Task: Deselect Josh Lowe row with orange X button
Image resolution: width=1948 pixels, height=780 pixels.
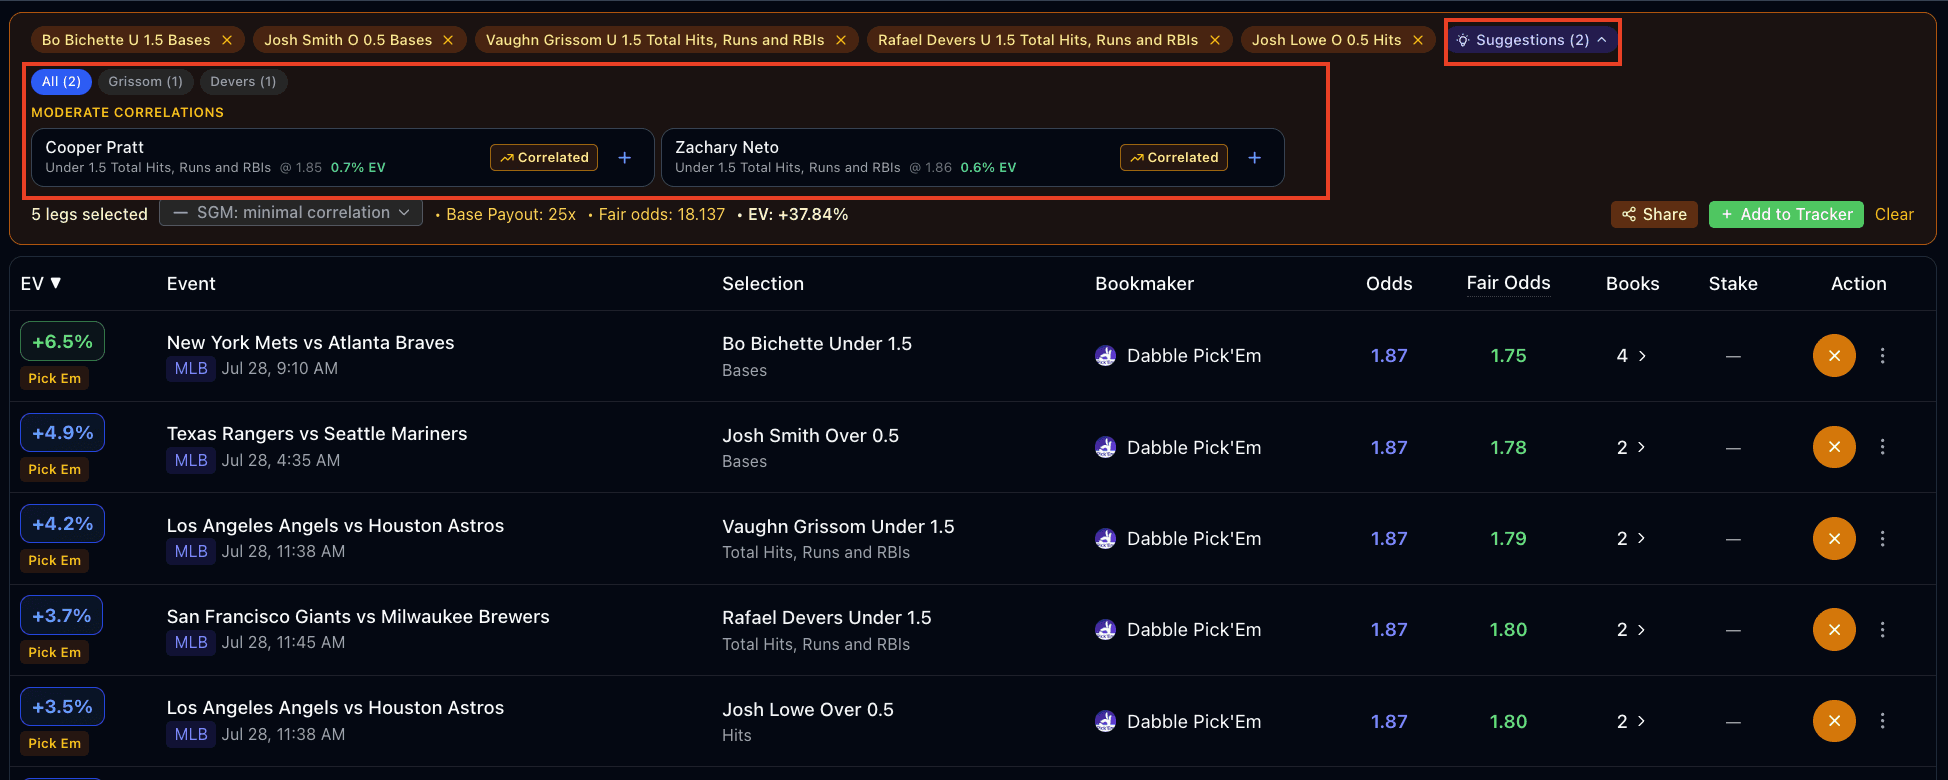Action: pyautogui.click(x=1834, y=721)
